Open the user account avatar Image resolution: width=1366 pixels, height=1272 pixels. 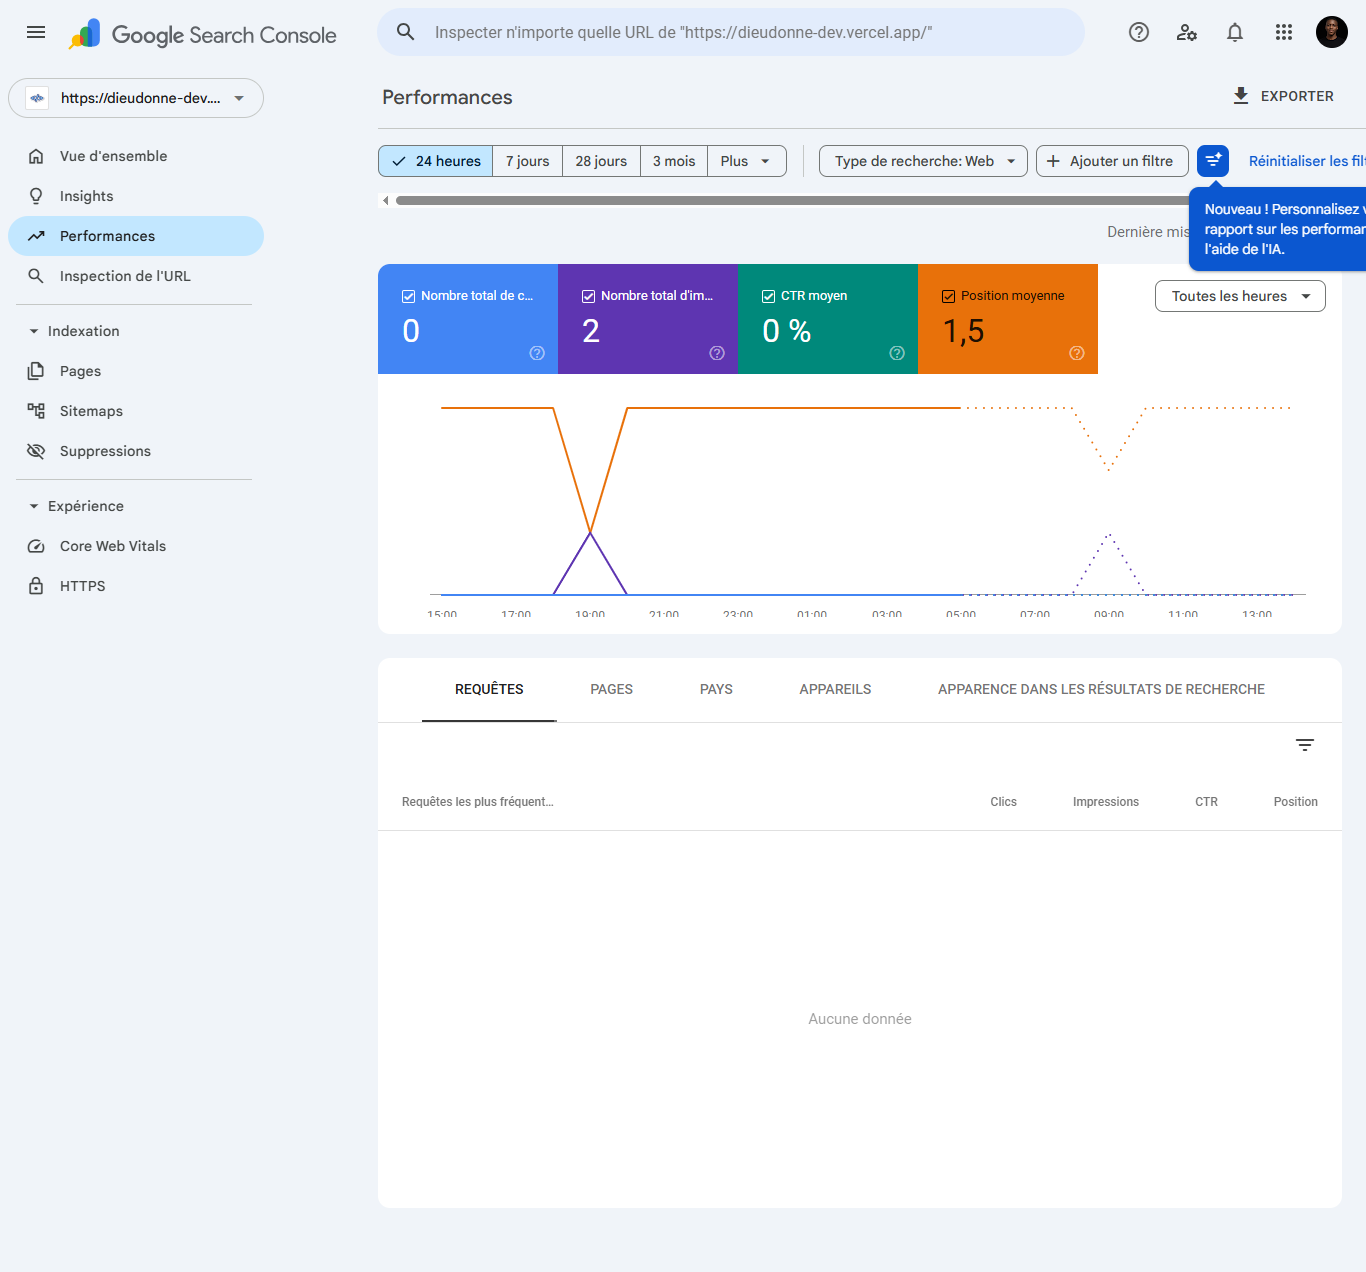(x=1332, y=32)
